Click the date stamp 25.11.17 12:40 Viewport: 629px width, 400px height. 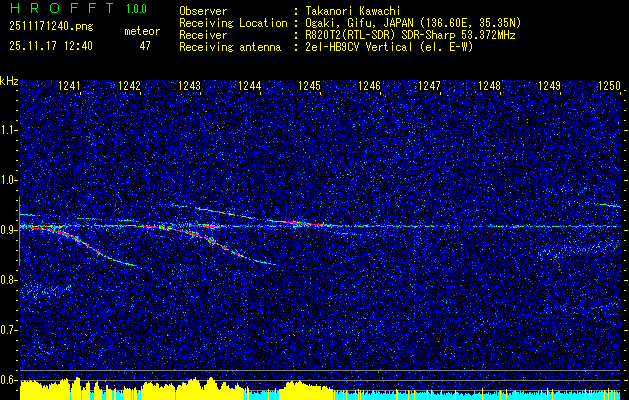(x=51, y=46)
